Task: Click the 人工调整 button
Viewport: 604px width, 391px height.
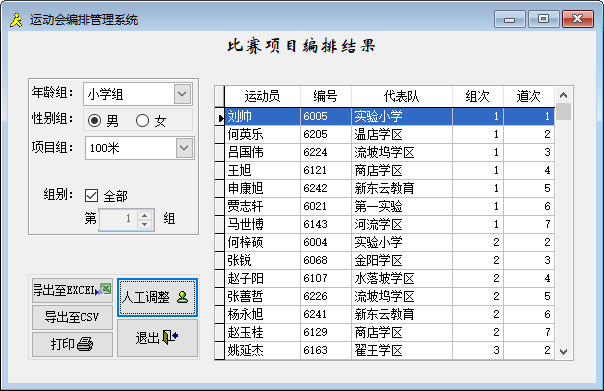Action: click(x=158, y=297)
